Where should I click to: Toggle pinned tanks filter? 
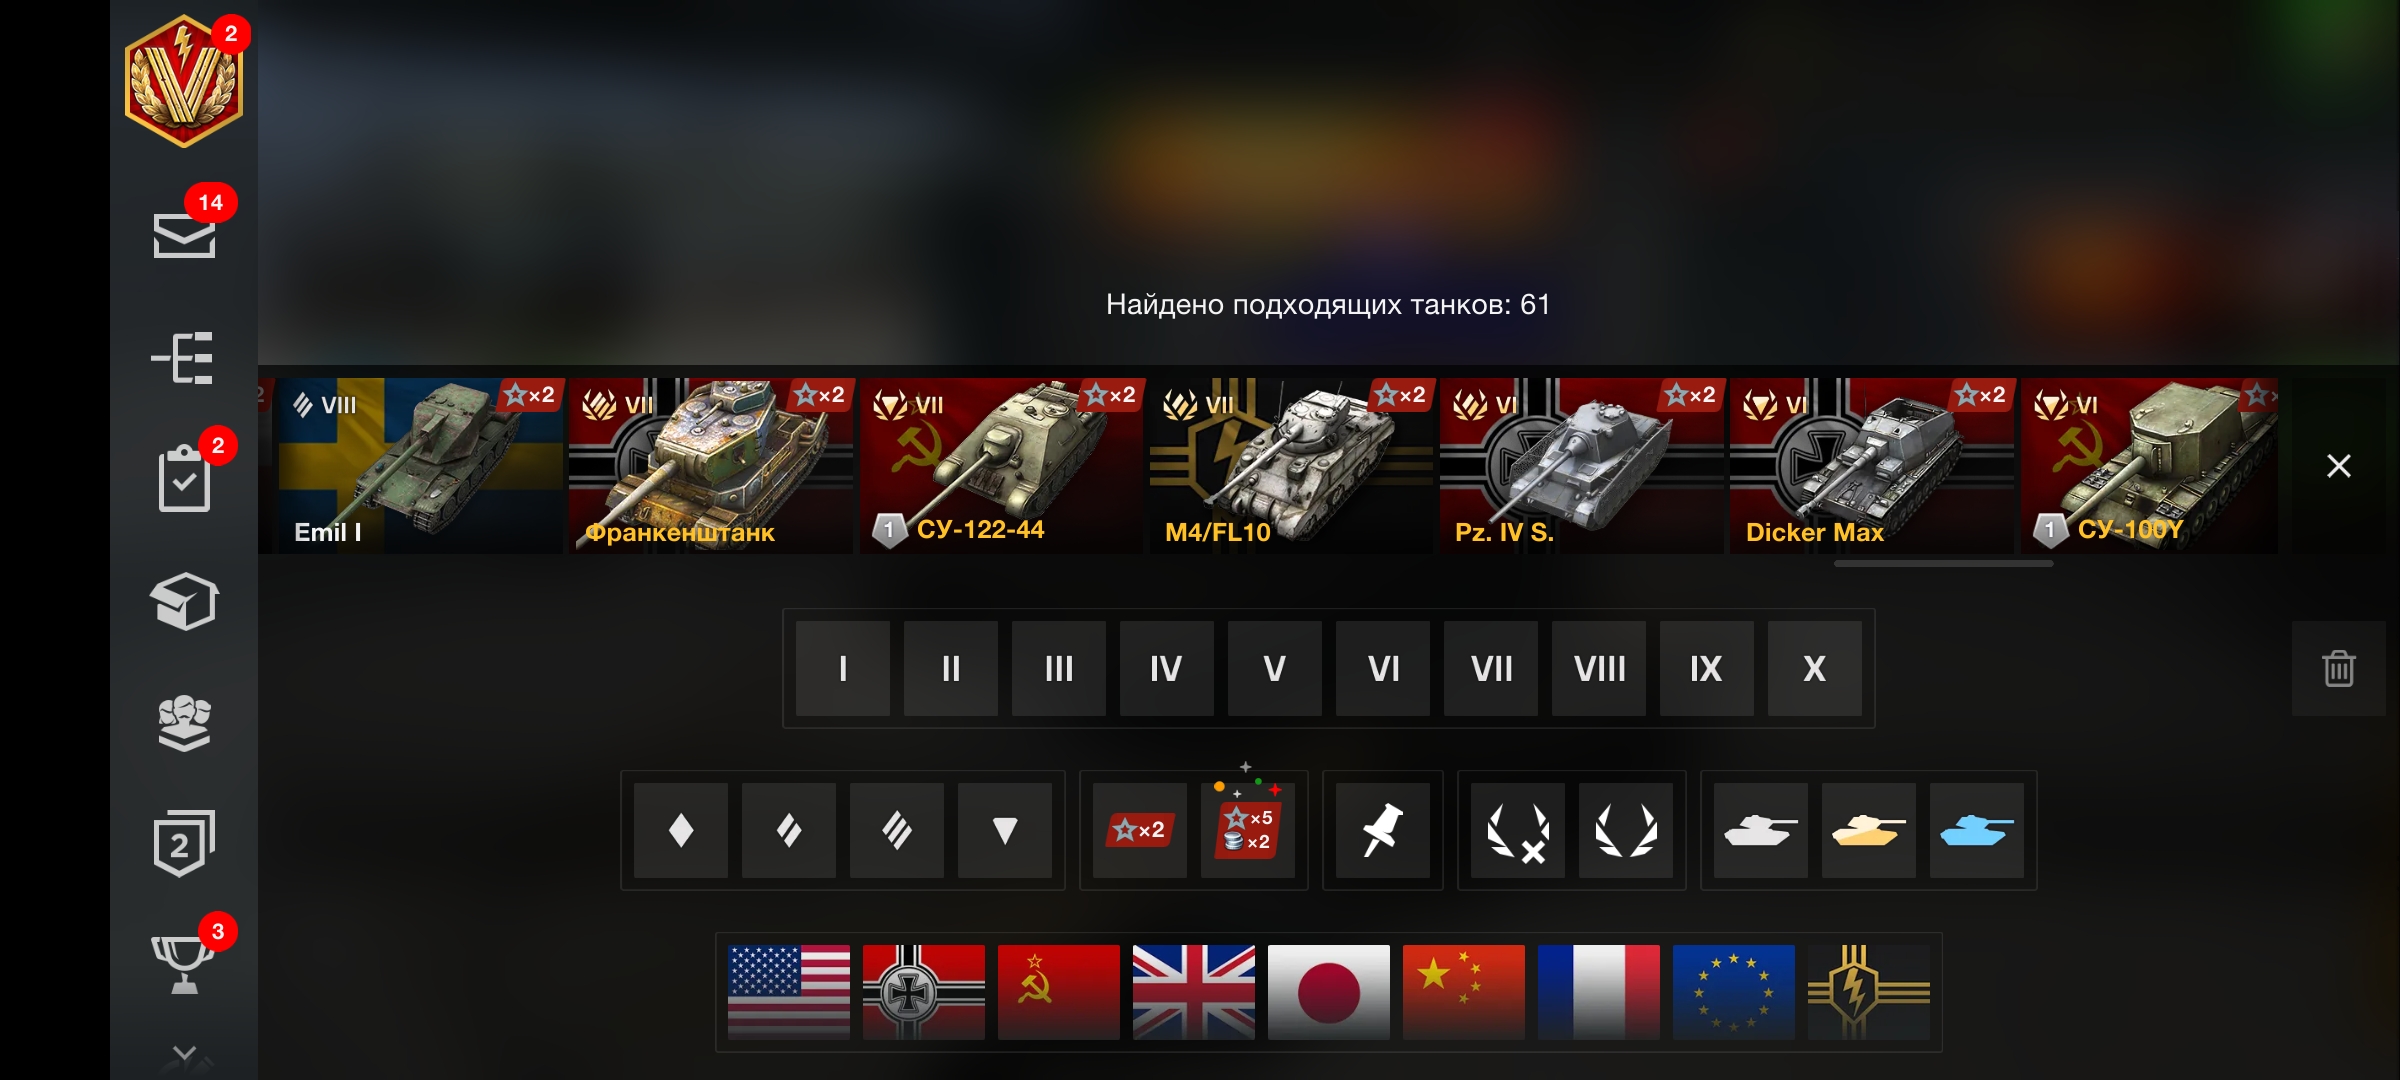(1383, 830)
